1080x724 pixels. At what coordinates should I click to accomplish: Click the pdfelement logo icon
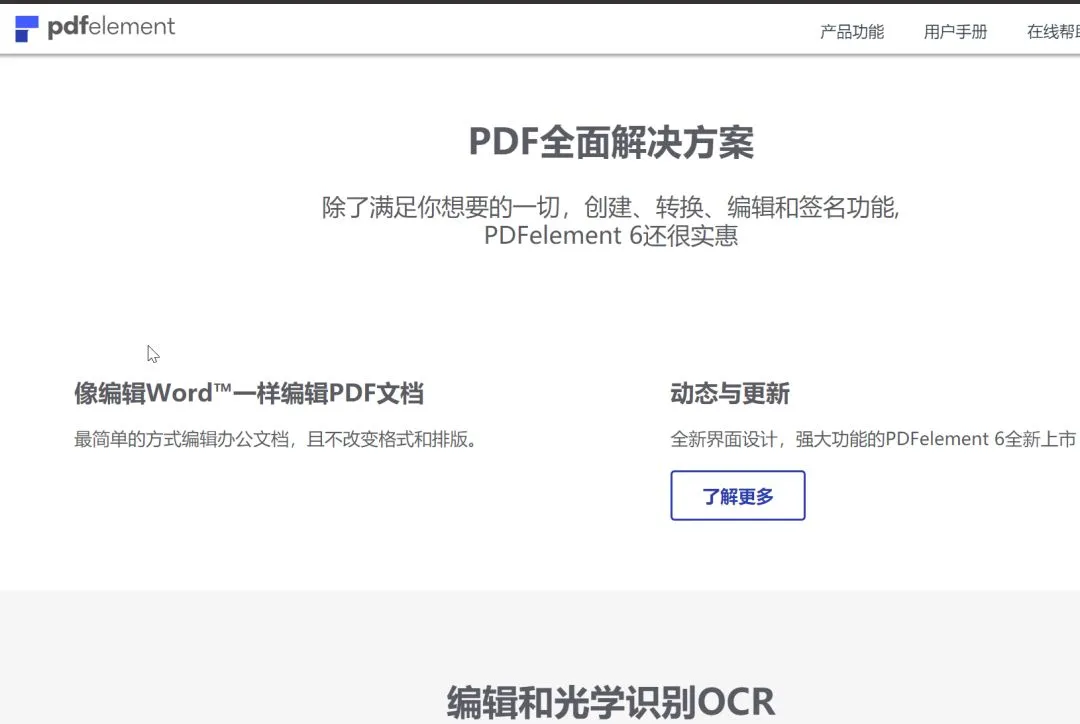coord(27,29)
